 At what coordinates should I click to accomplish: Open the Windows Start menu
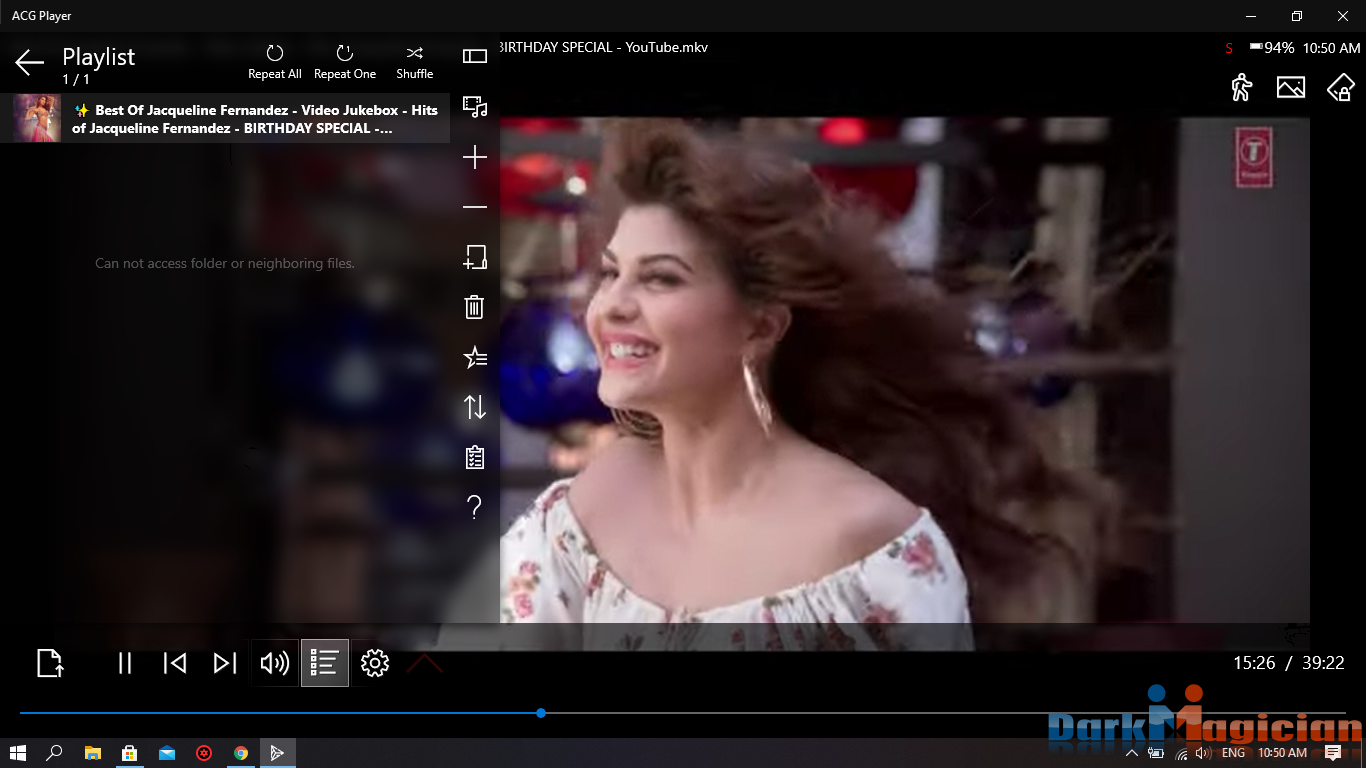(18, 753)
